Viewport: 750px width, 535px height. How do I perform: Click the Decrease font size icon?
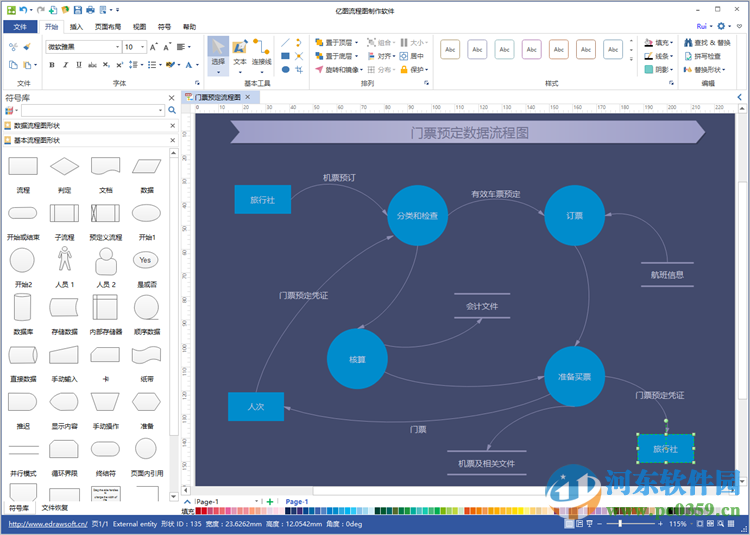tap(167, 47)
